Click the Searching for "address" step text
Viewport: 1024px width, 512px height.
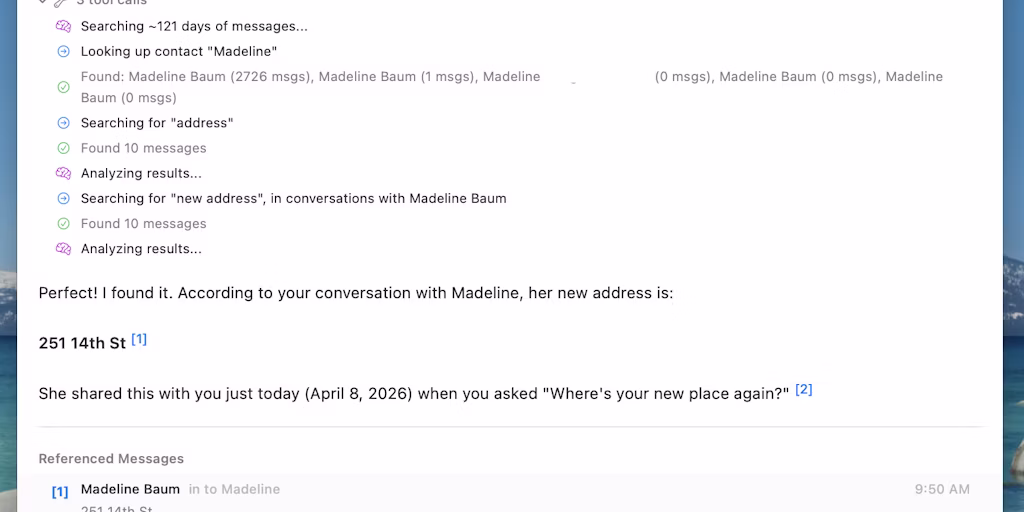pyautogui.click(x=157, y=123)
